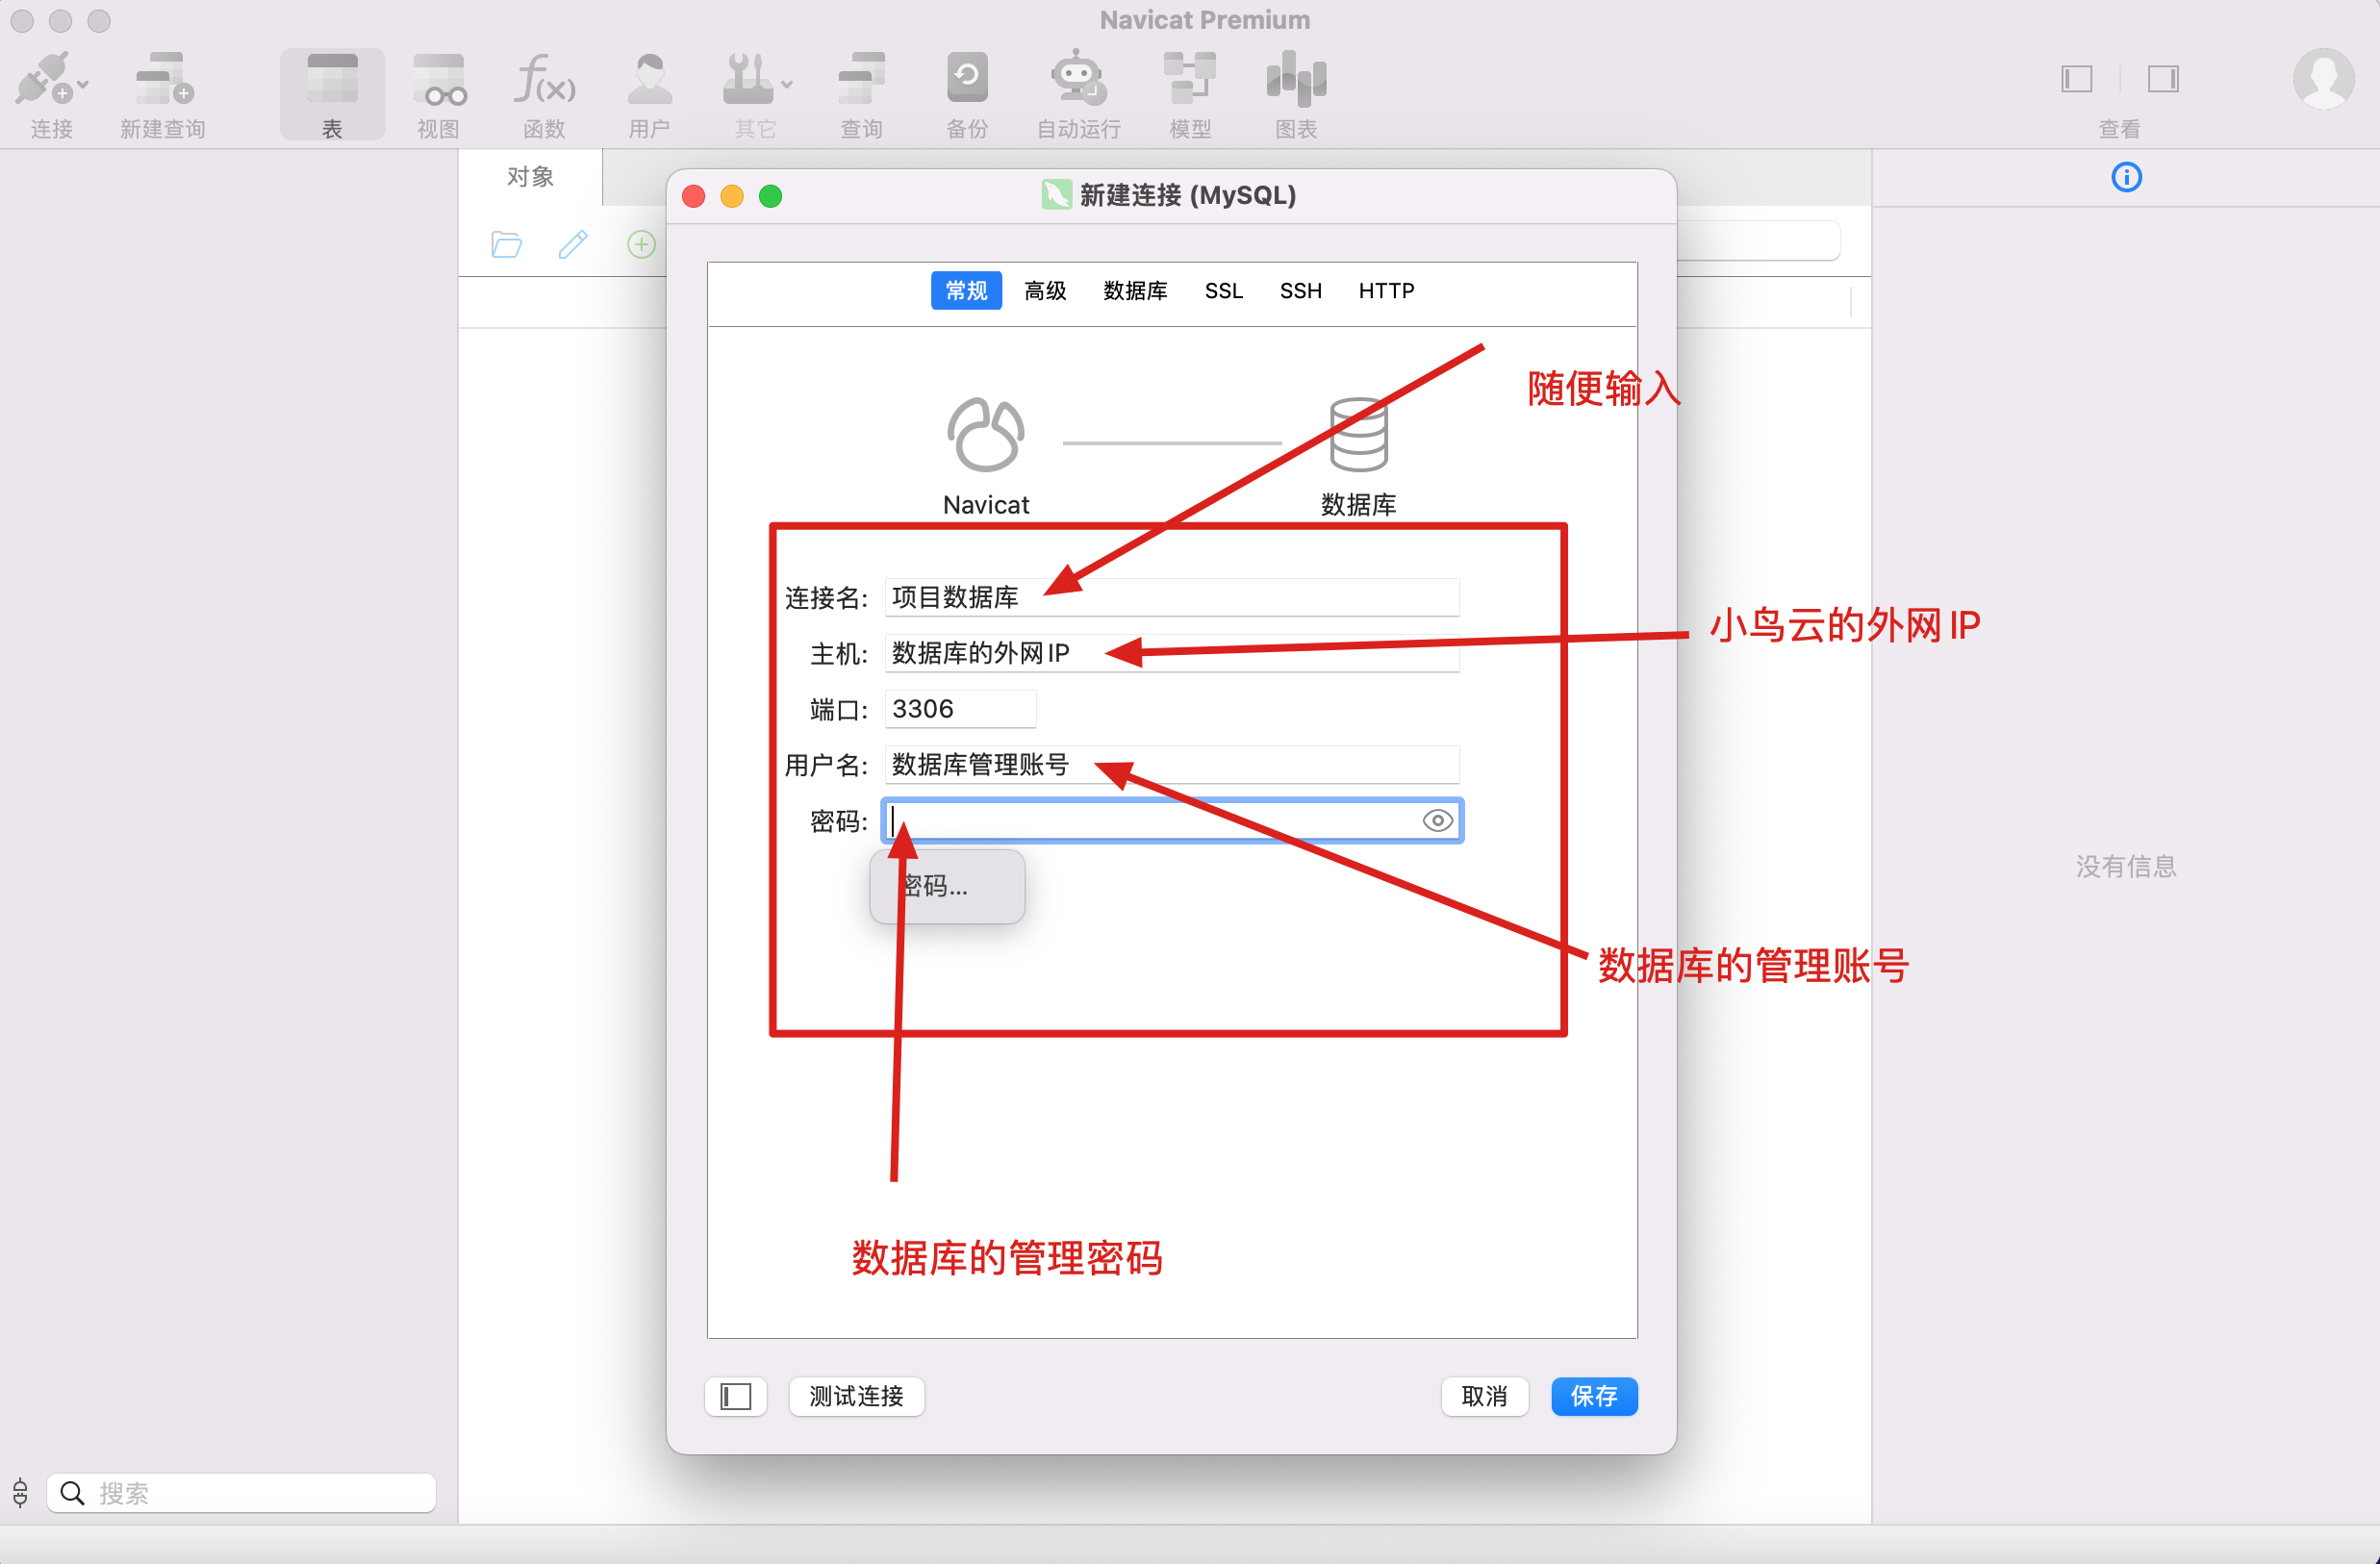Viewport: 2380px width, 1564px height.
Task: Click the 数据库 database cylinder icon in the dialog
Action: pyautogui.click(x=1358, y=435)
